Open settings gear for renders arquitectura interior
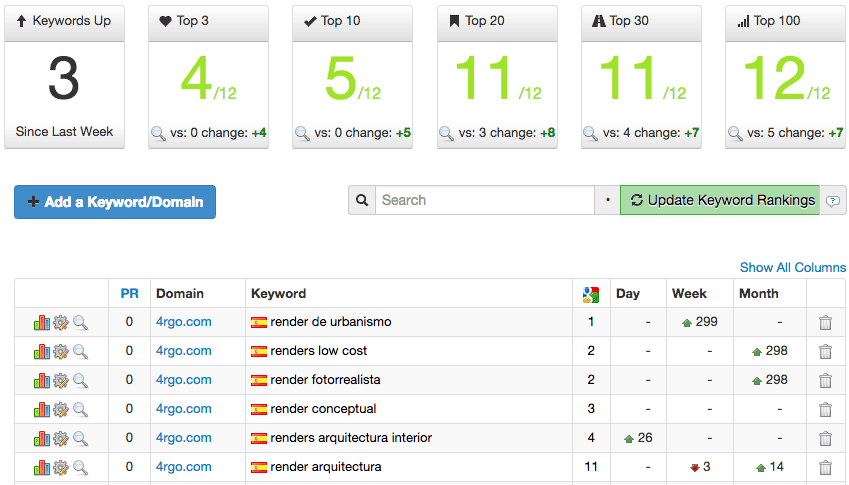This screenshot has height=485, width=849. click(61, 438)
